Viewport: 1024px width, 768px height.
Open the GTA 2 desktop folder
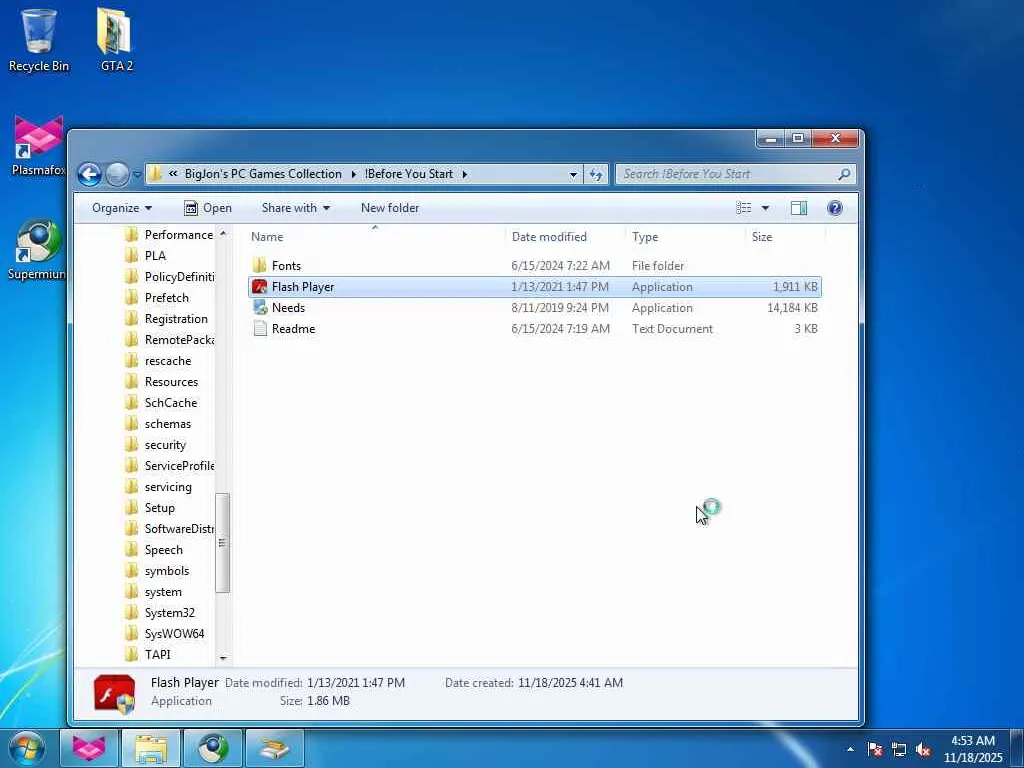pos(116,39)
